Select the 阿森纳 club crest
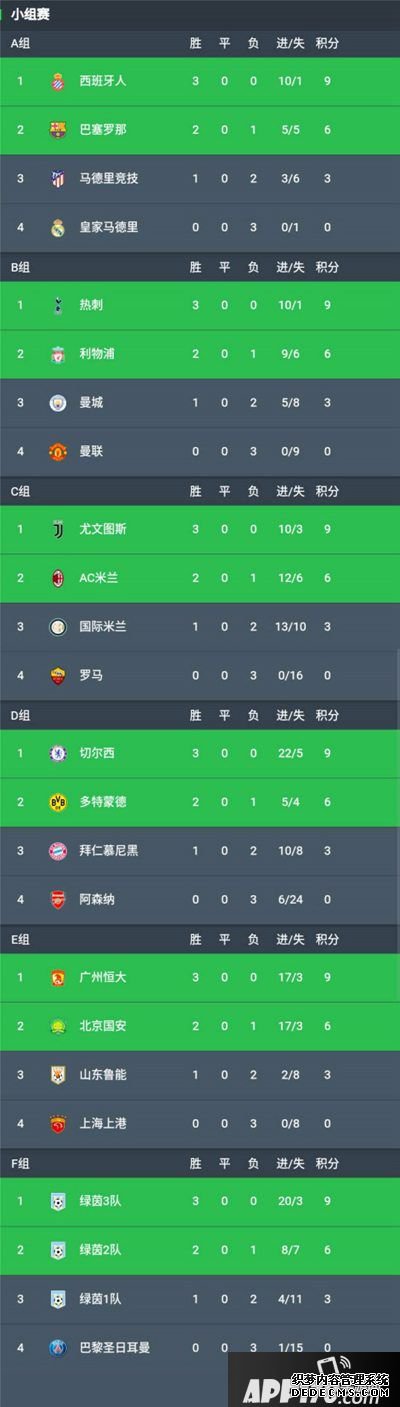The width and height of the screenshot is (400, 1407). pos(58,899)
